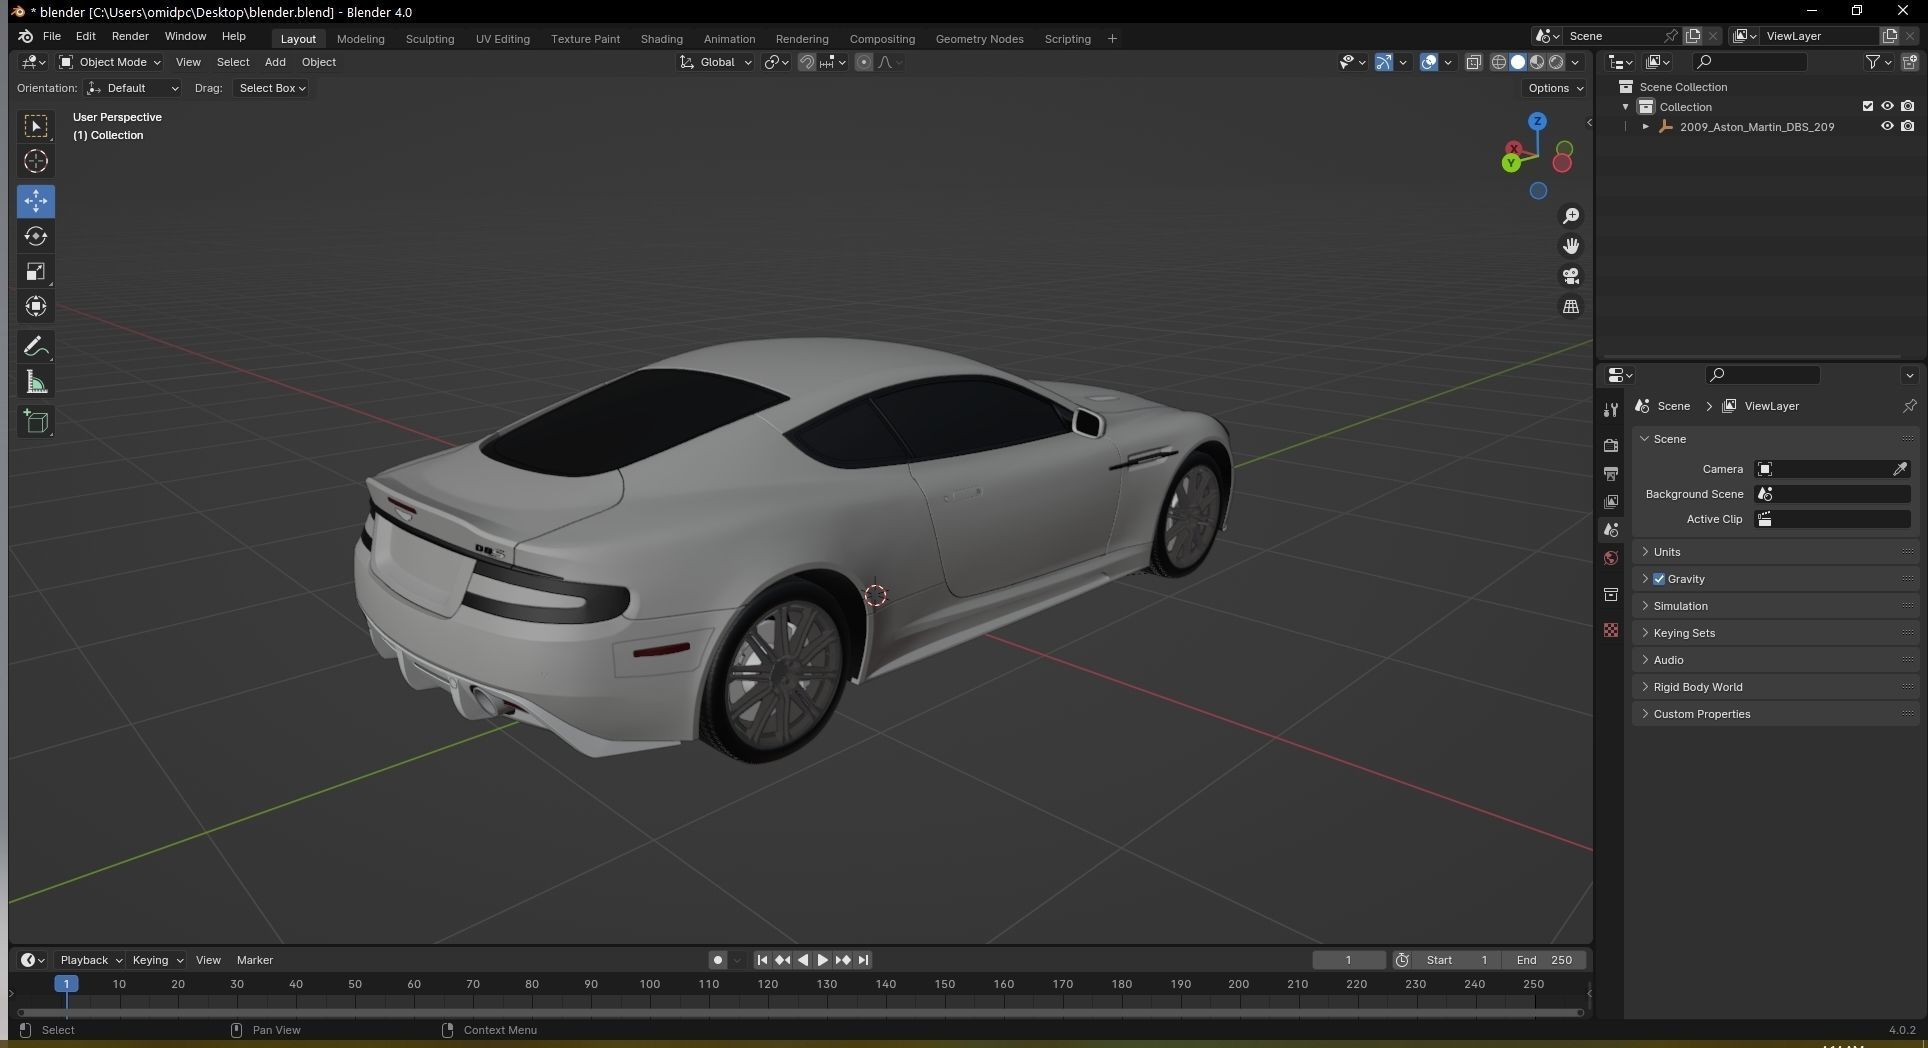Open the Collection properties tab

click(1611, 594)
